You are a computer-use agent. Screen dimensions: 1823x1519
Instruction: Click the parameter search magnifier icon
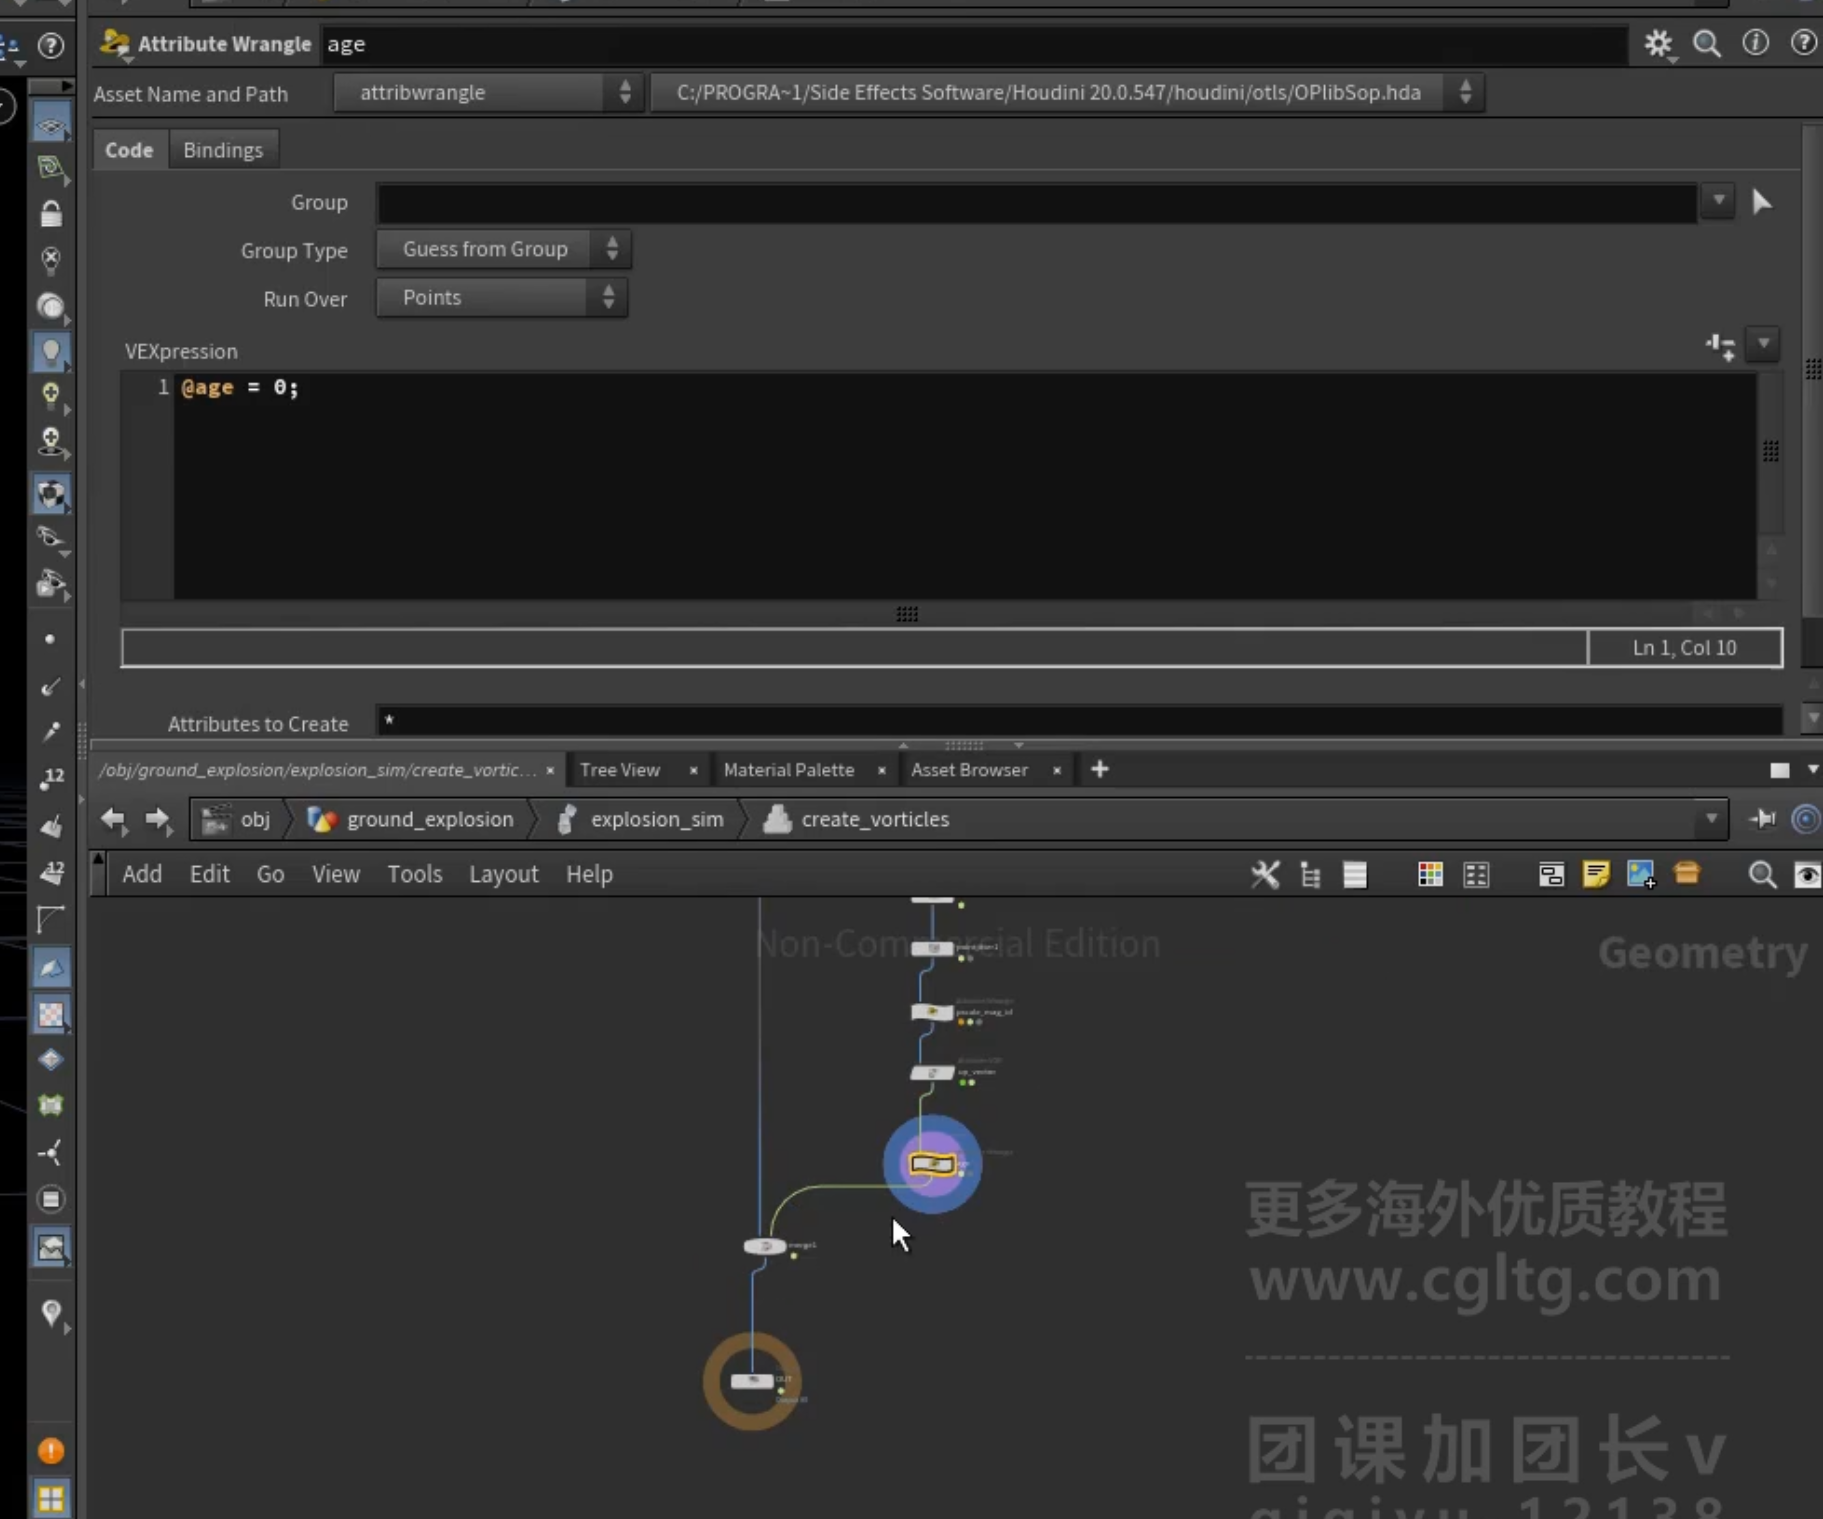coord(1707,44)
